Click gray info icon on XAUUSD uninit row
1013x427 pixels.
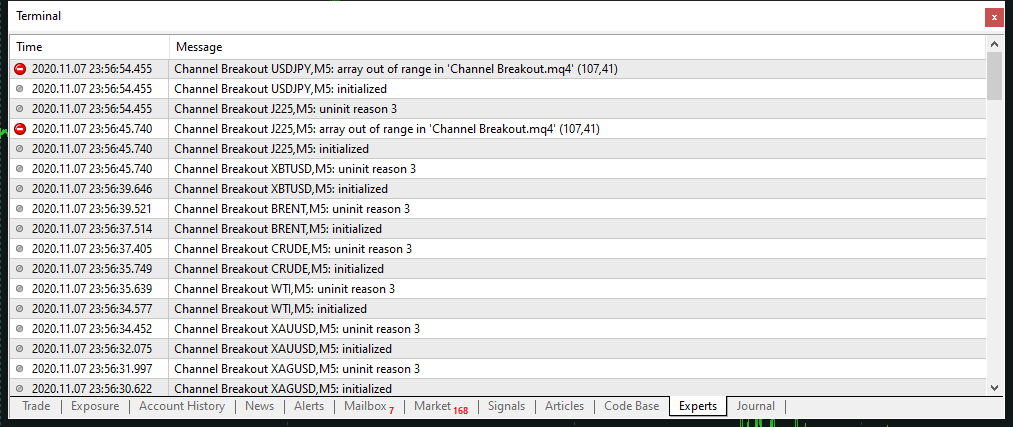(x=20, y=329)
